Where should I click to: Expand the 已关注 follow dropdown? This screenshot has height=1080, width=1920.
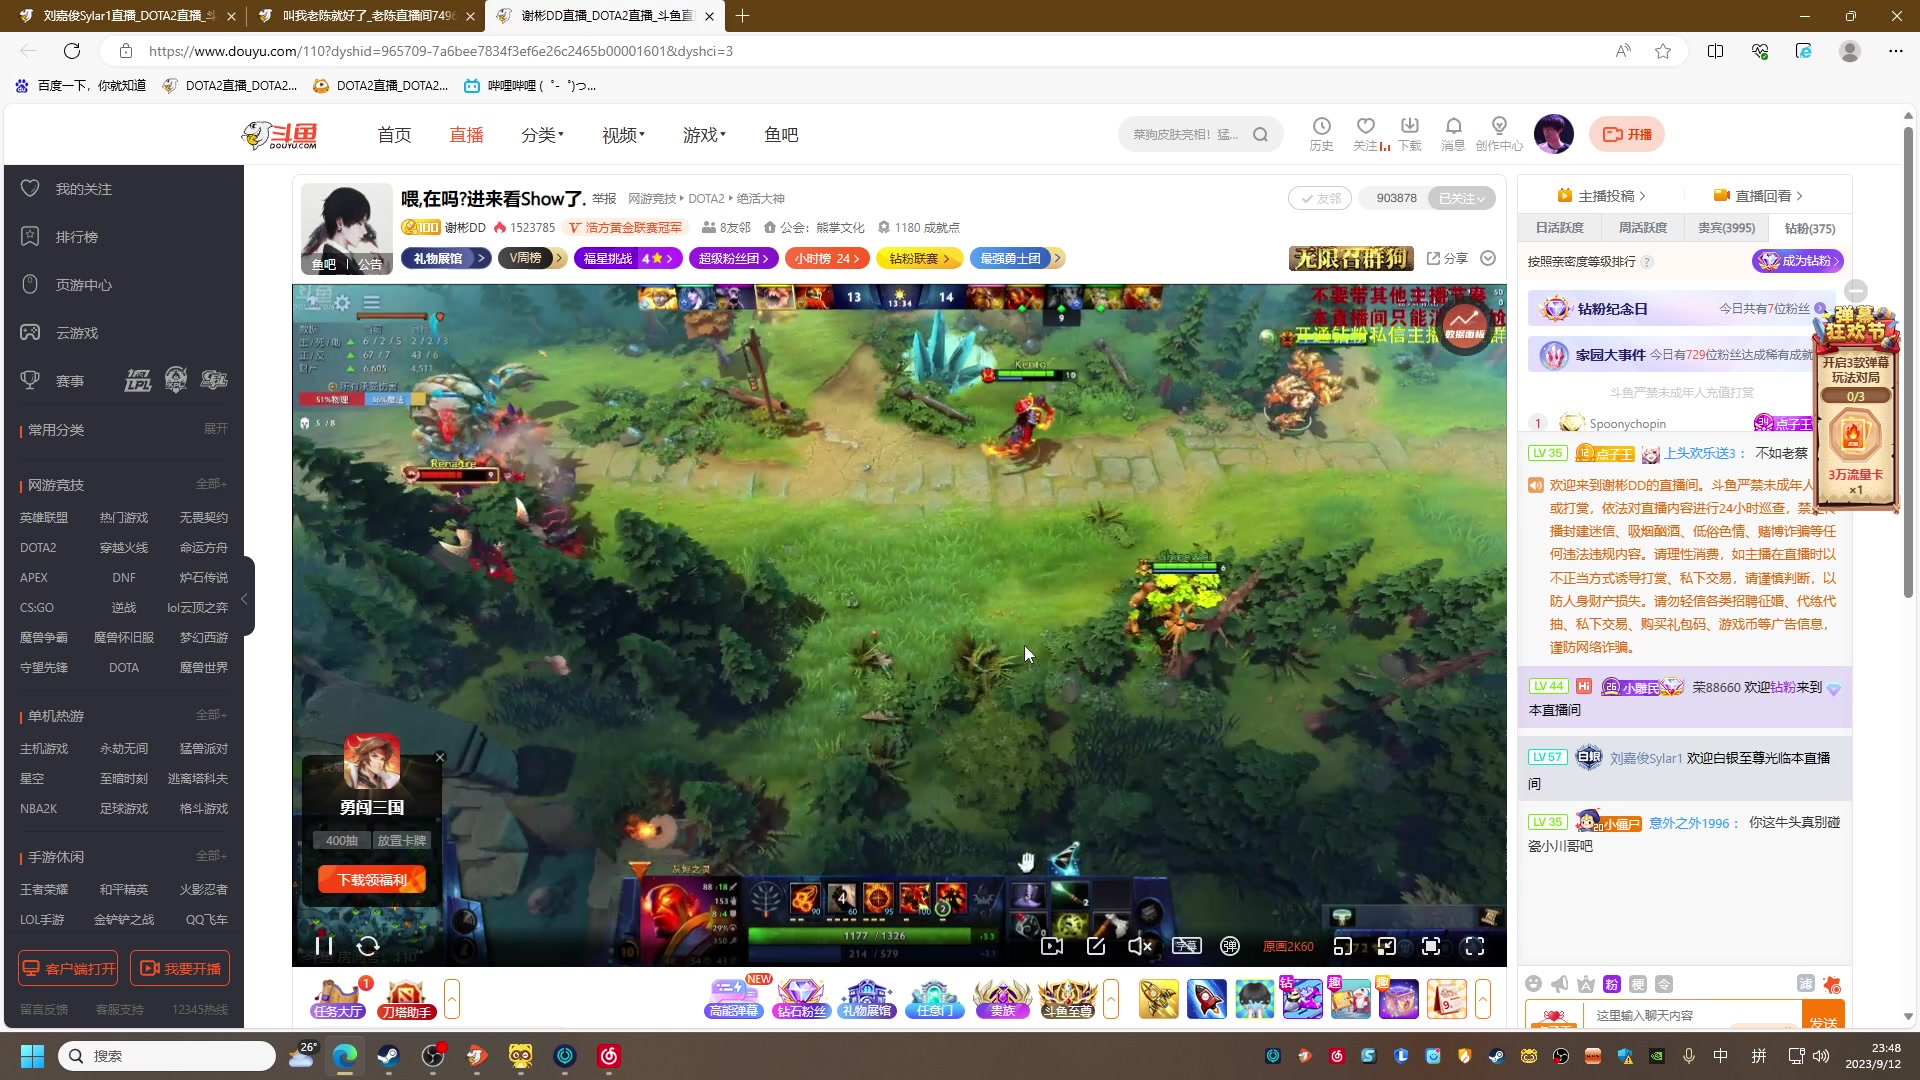tap(1461, 198)
